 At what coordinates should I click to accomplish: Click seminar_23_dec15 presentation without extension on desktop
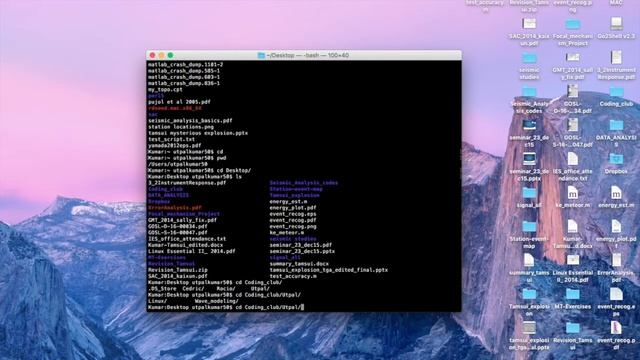click(x=529, y=125)
